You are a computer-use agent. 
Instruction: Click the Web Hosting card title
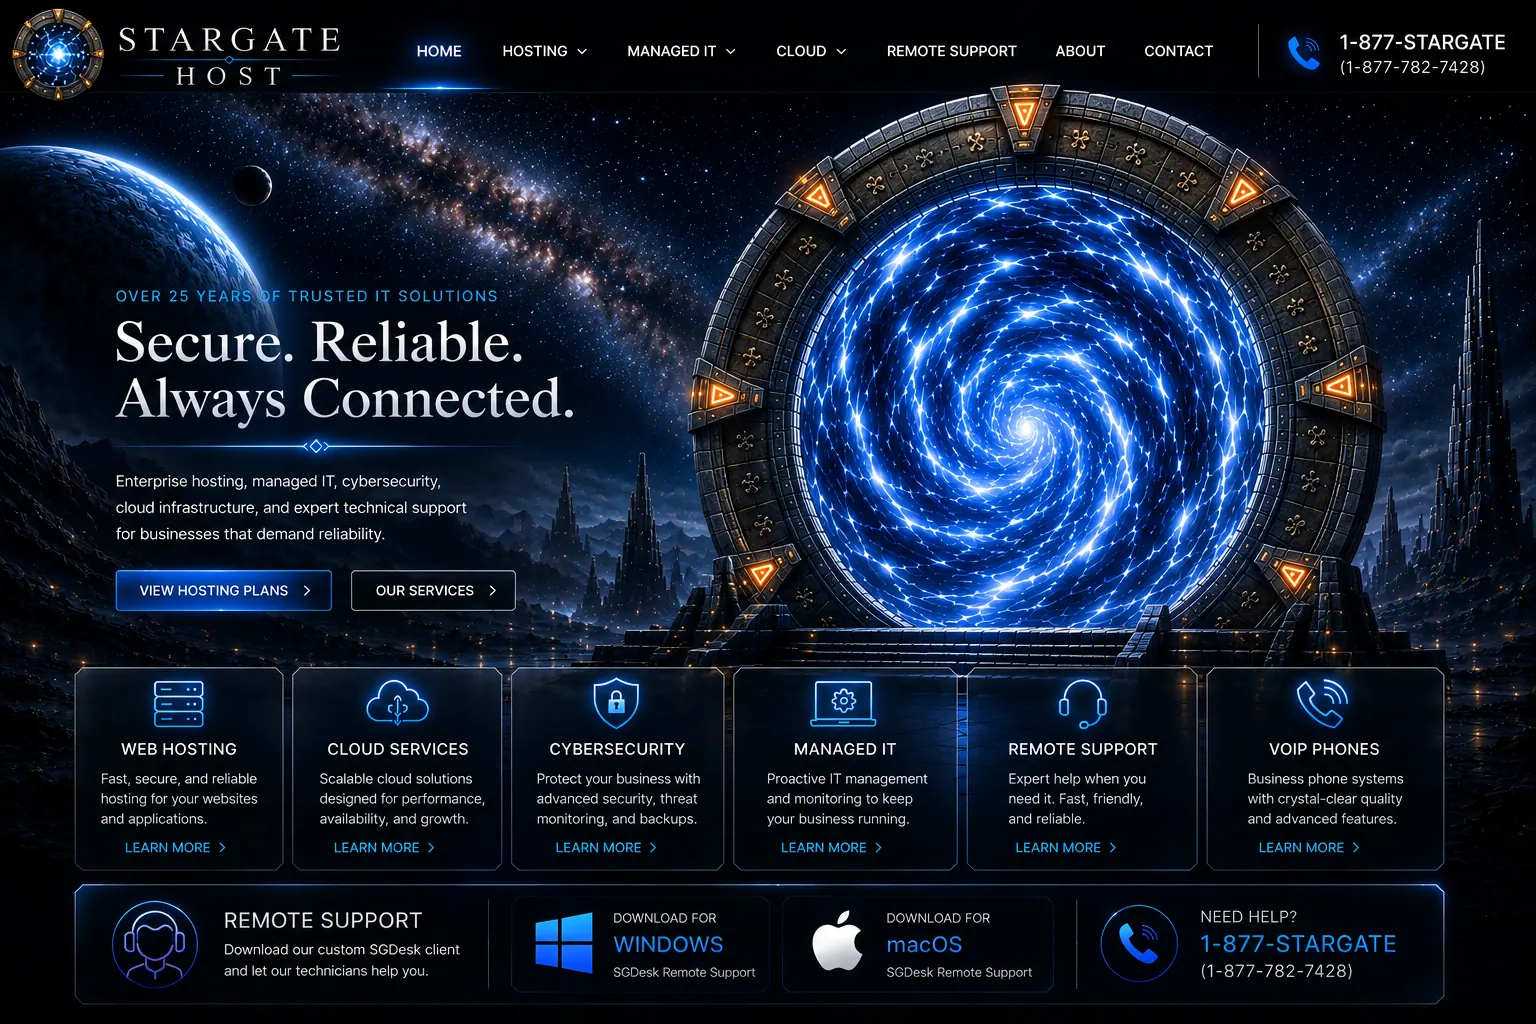[x=179, y=749]
